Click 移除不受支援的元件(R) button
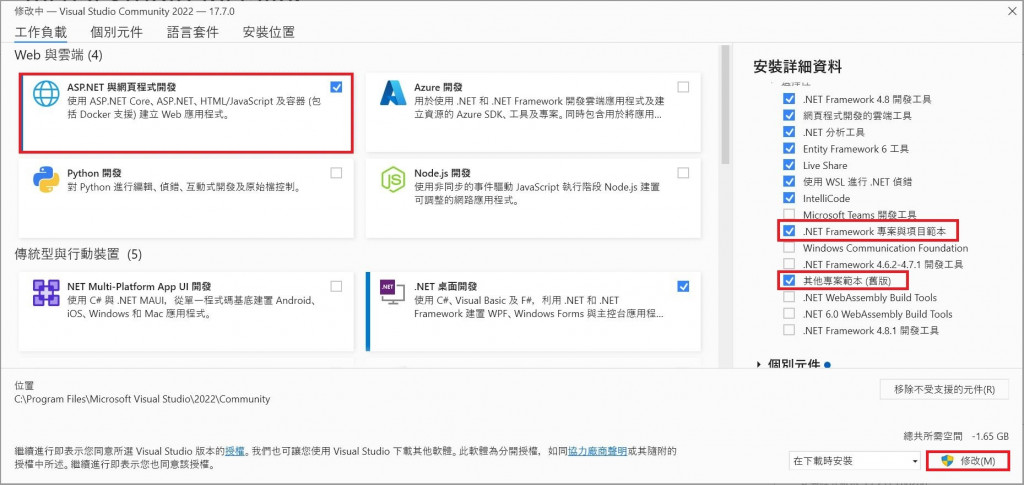 click(x=944, y=390)
